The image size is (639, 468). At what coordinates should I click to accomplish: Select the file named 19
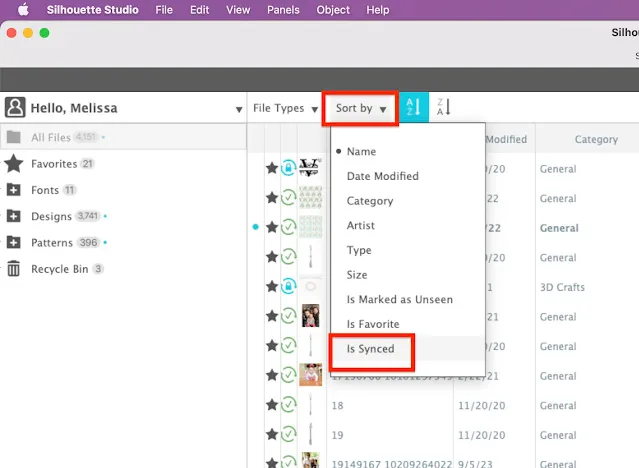click(337, 435)
